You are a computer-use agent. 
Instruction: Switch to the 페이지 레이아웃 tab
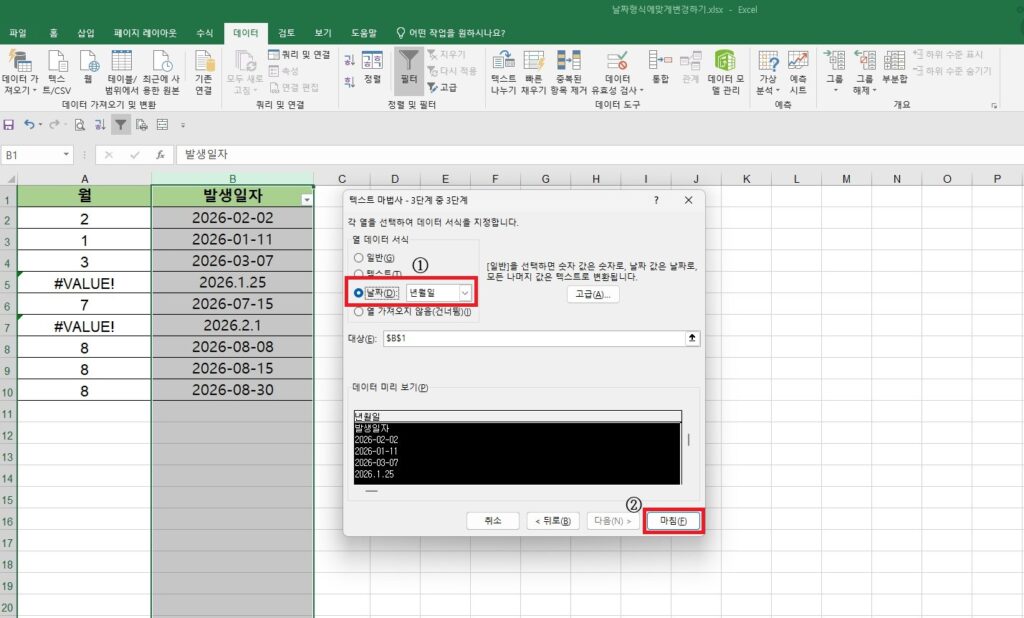click(x=145, y=33)
